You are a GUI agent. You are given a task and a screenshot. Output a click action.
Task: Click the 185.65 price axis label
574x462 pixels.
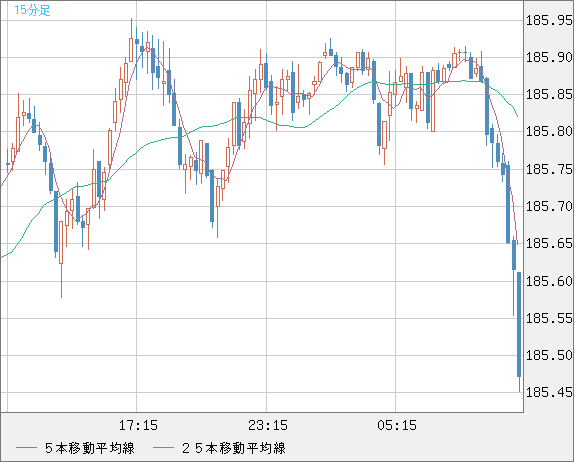coord(549,243)
